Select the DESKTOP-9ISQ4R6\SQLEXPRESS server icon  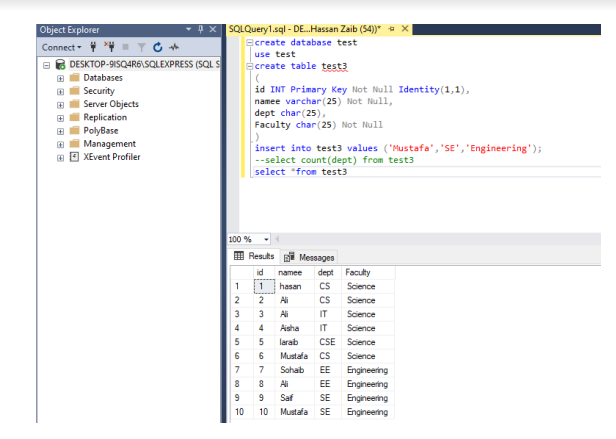60,64
